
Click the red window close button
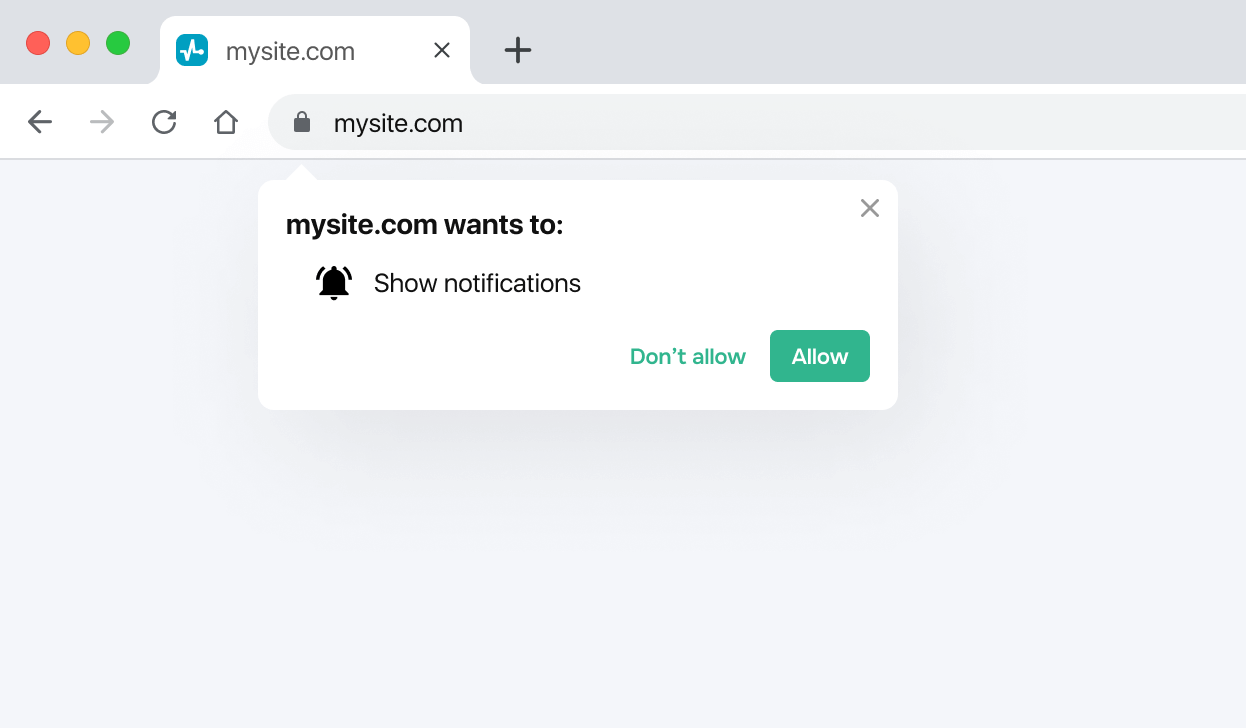(x=38, y=43)
